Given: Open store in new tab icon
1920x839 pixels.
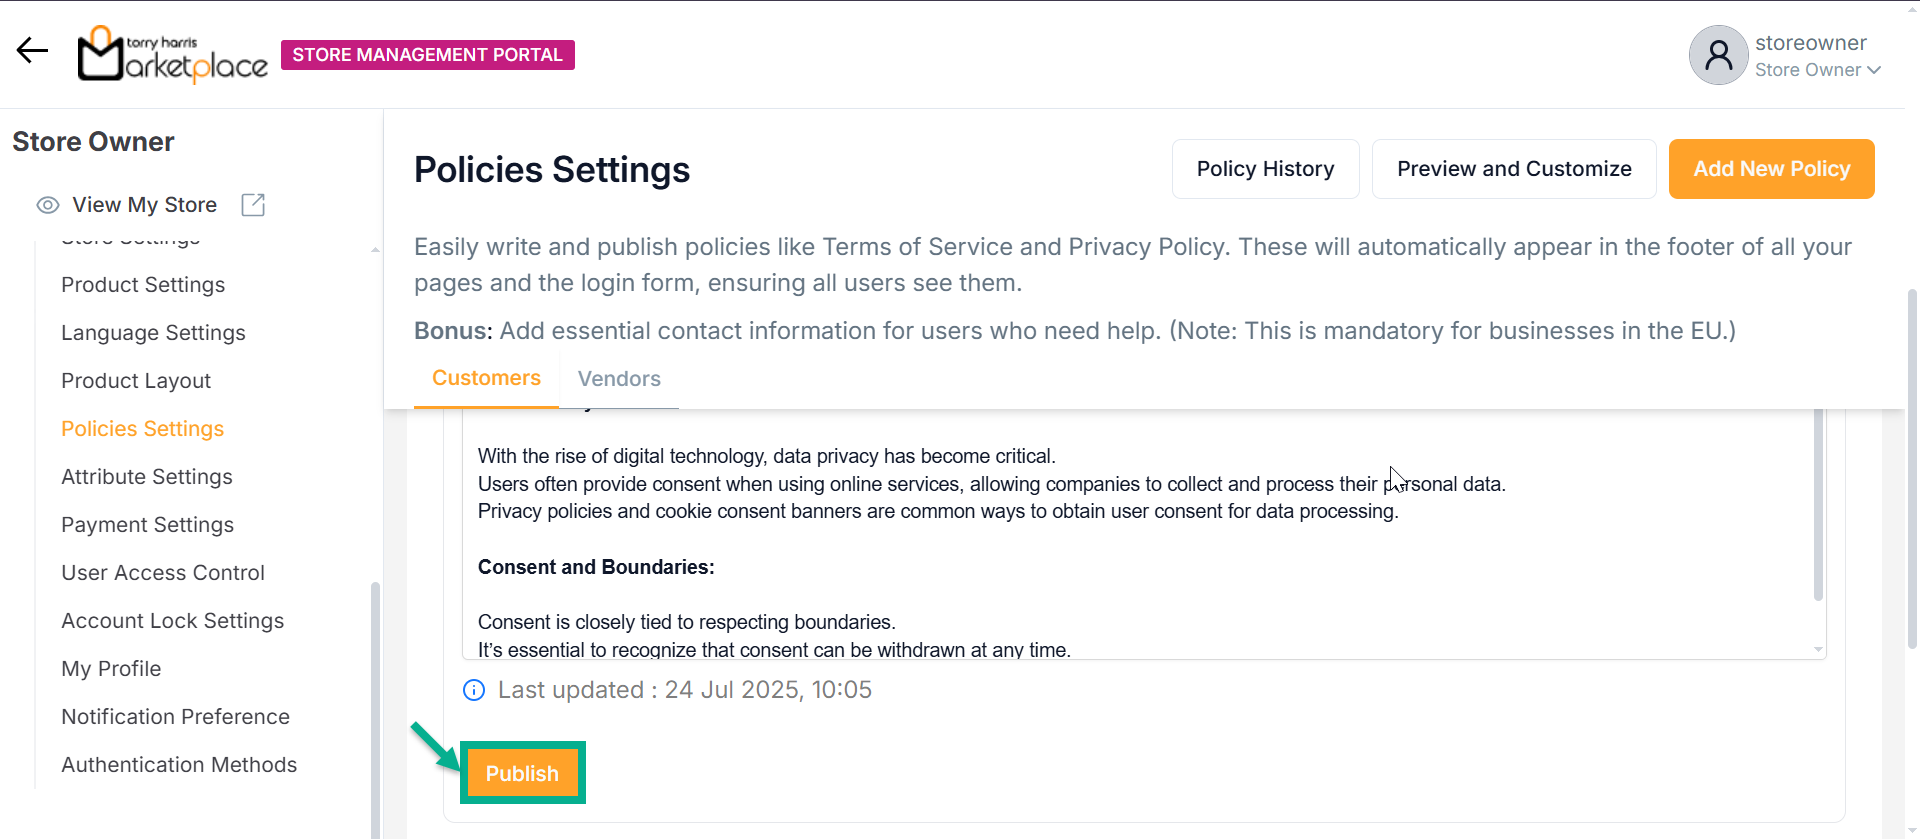Looking at the screenshot, I should pos(253,205).
